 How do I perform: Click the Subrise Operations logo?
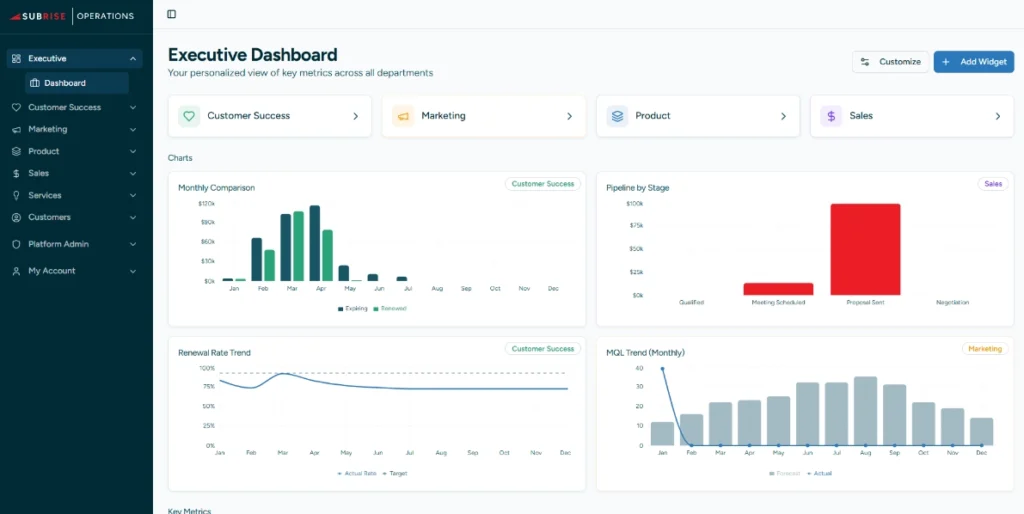[72, 16]
